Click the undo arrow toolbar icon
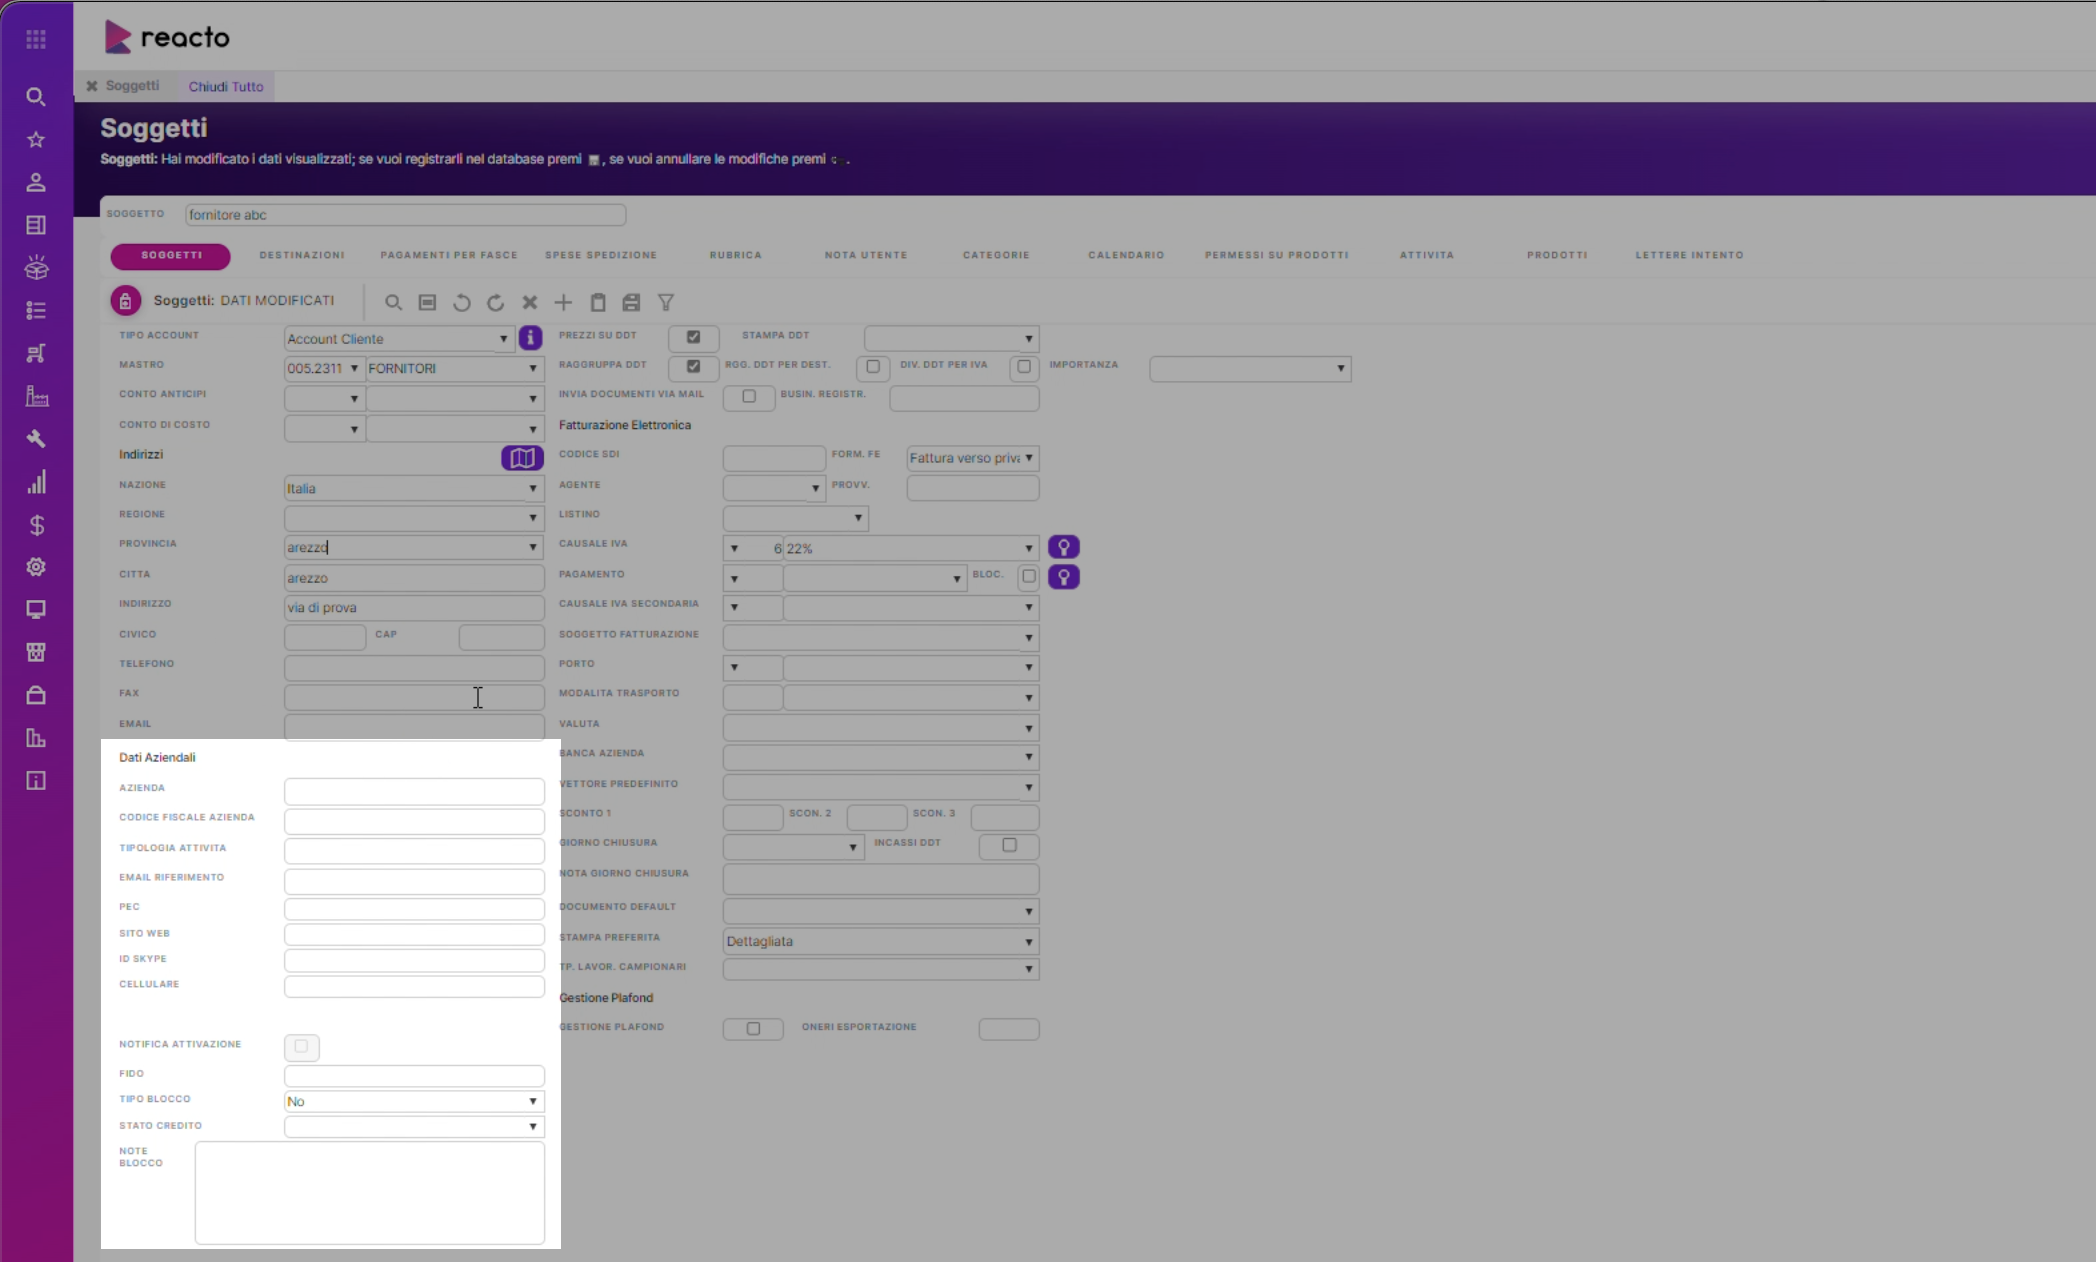Image resolution: width=2096 pixels, height=1262 pixels. pos(461,302)
